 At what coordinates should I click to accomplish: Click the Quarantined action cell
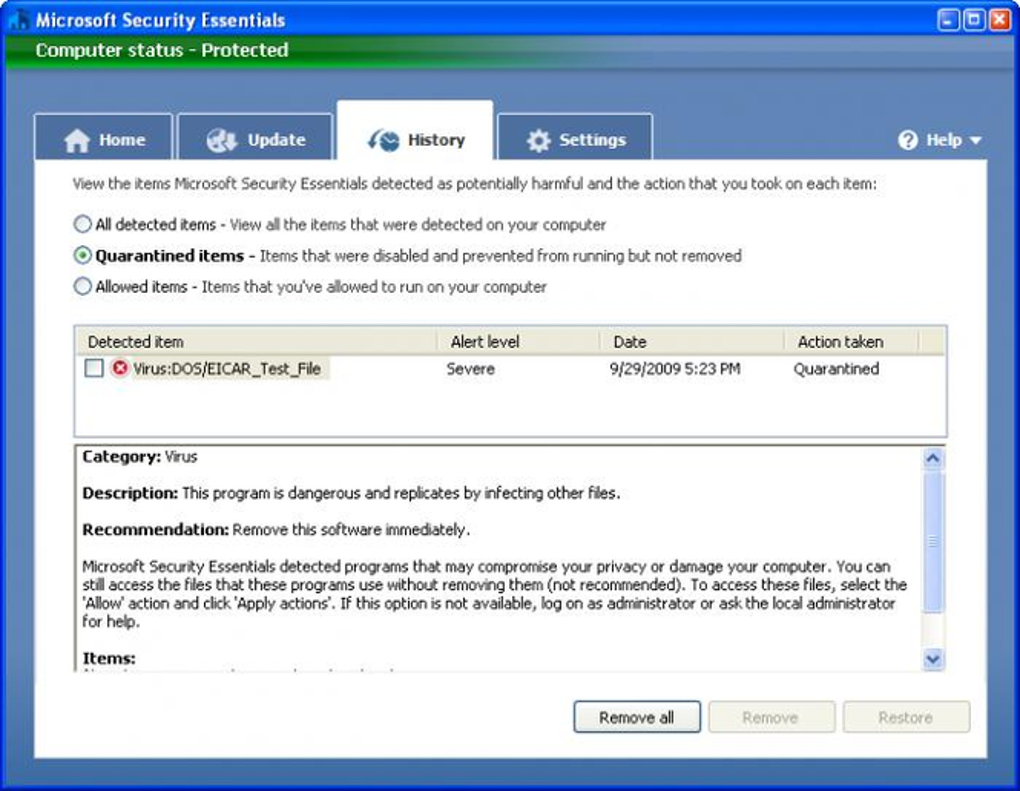click(836, 369)
